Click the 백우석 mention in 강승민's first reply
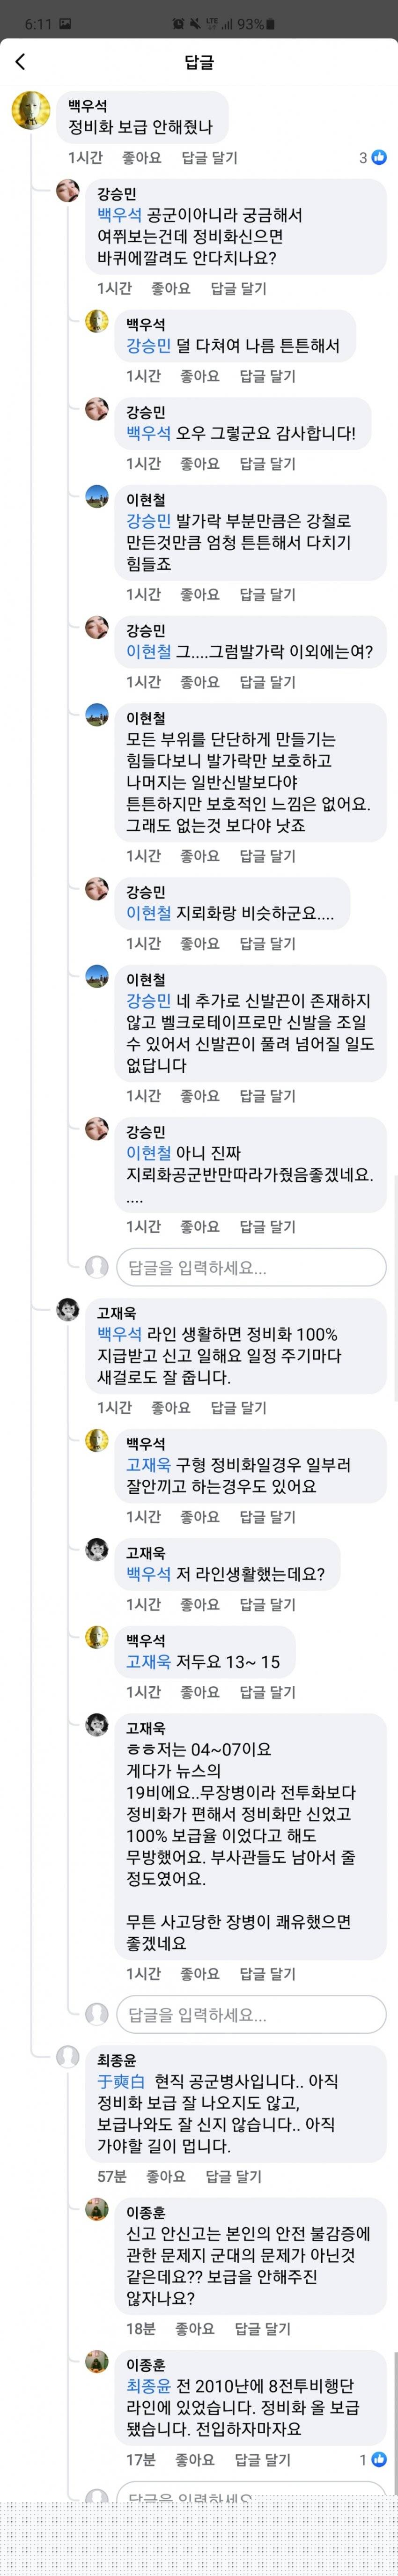Screen dimensions: 398x2576 point(119,215)
